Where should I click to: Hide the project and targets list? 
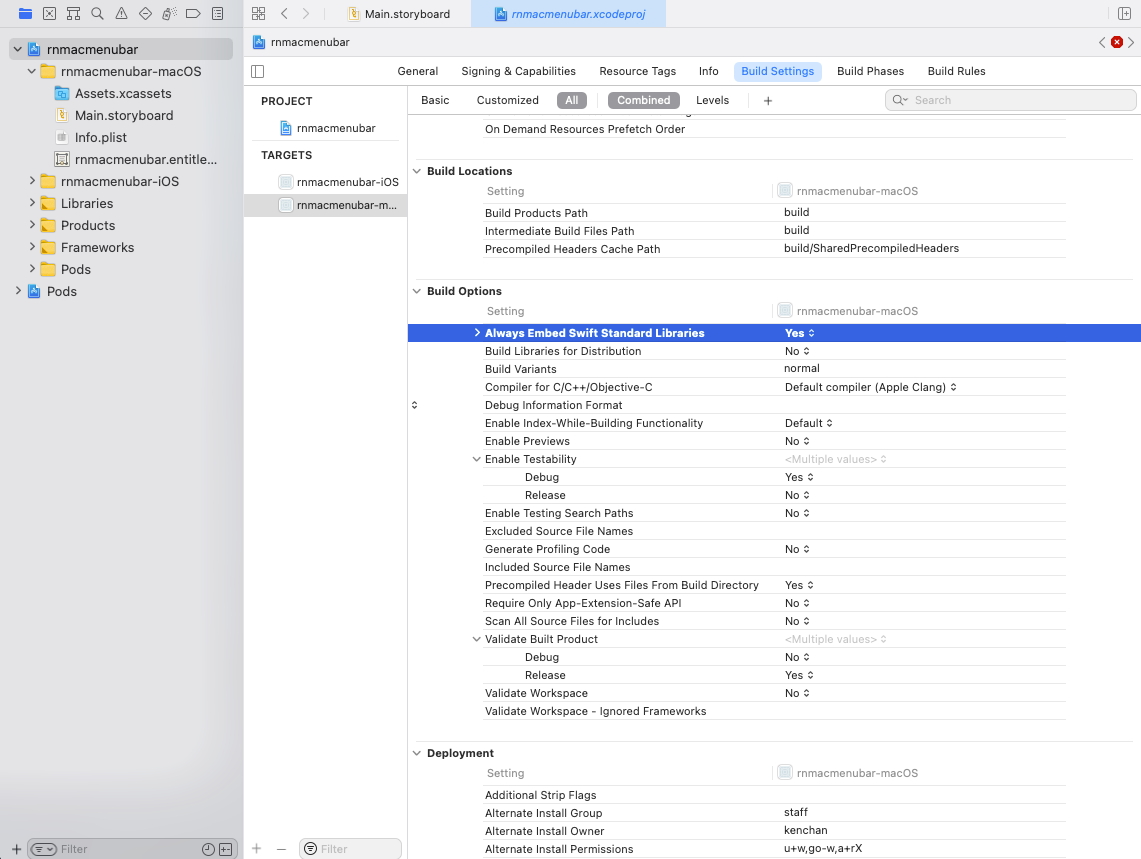coord(258,71)
